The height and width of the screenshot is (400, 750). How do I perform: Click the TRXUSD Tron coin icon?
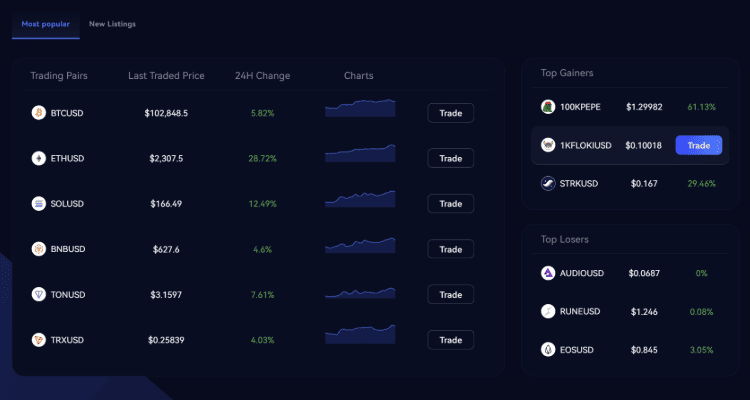tap(39, 340)
